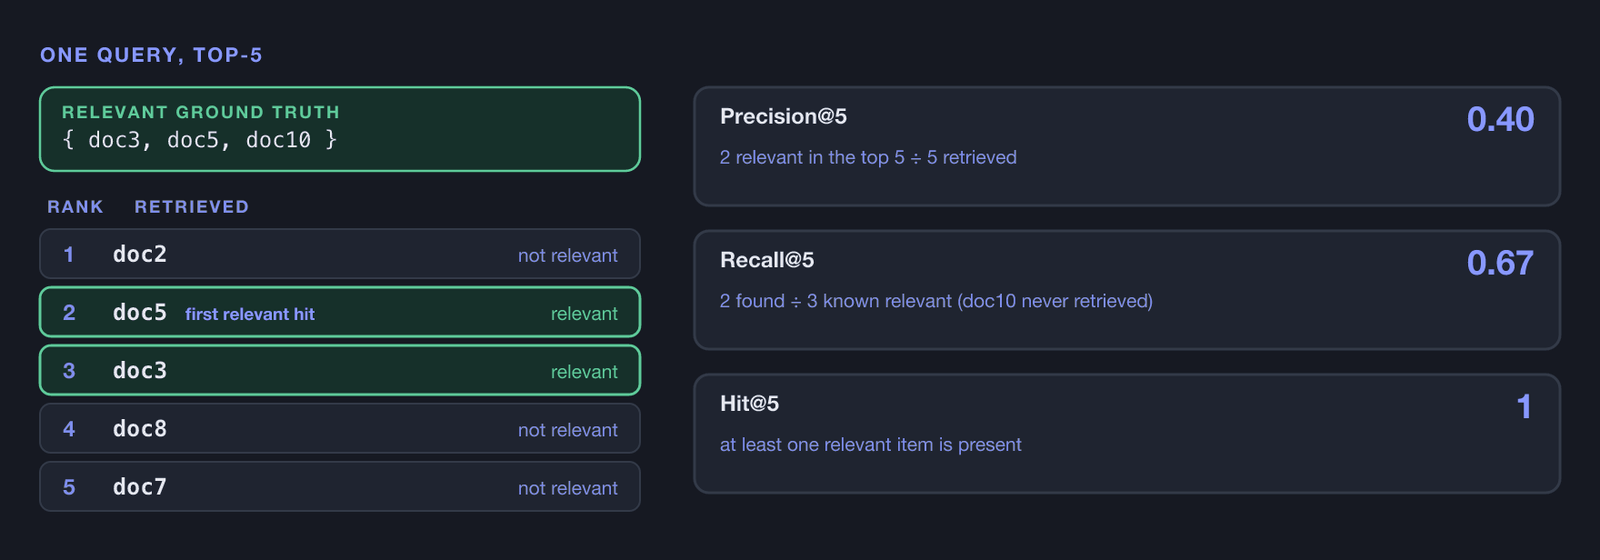Open the Recall@5 metric card

[1127, 290]
